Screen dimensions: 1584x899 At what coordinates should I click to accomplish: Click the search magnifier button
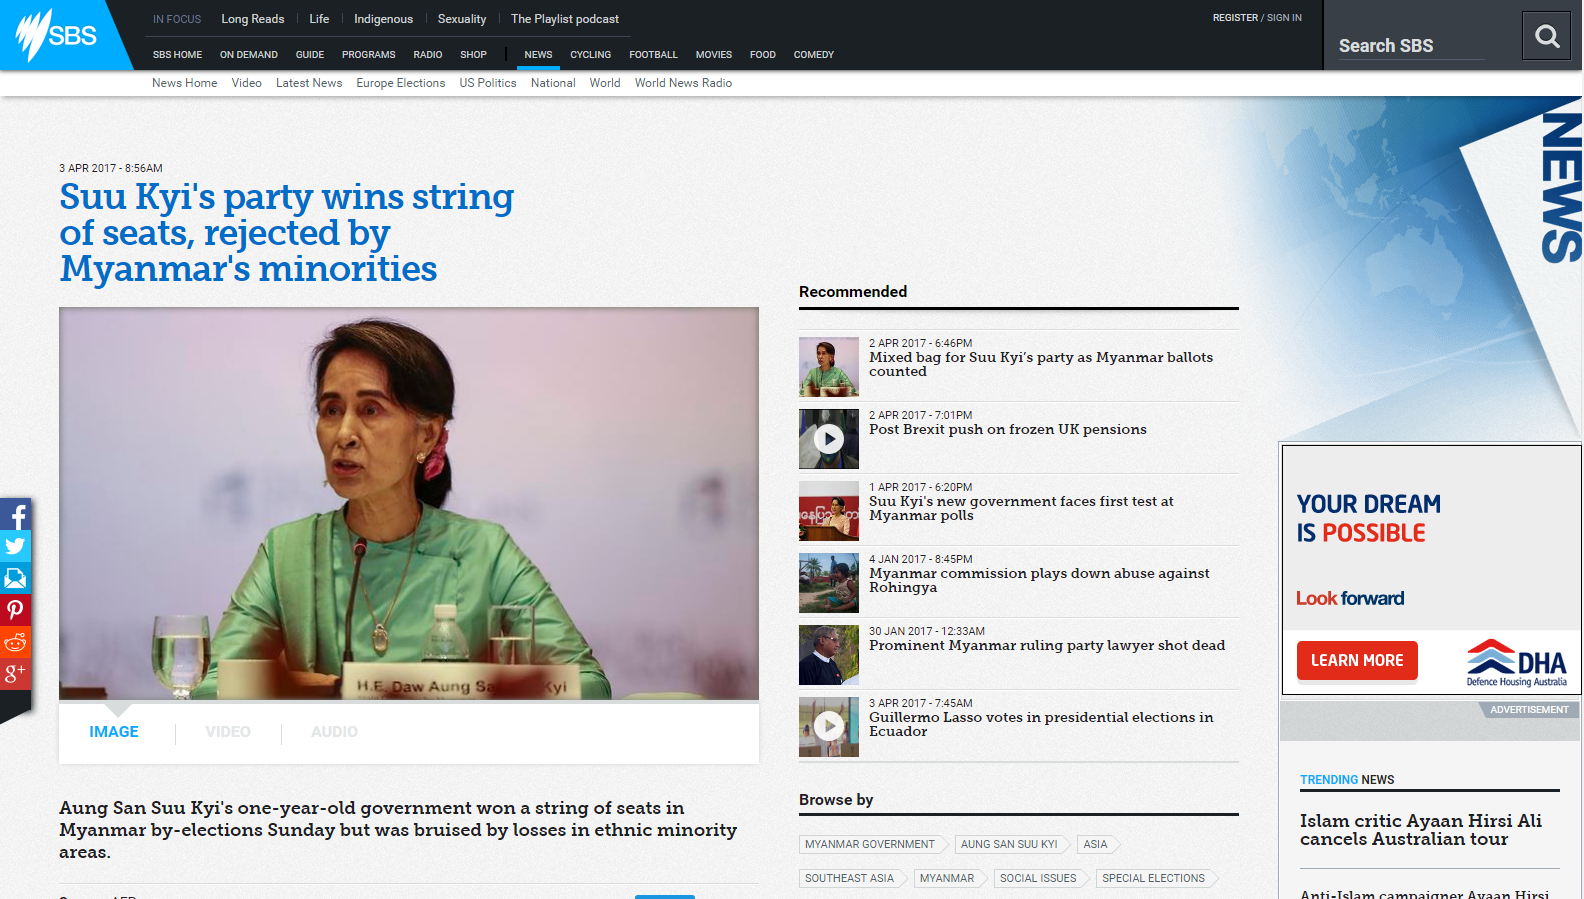[1547, 36]
